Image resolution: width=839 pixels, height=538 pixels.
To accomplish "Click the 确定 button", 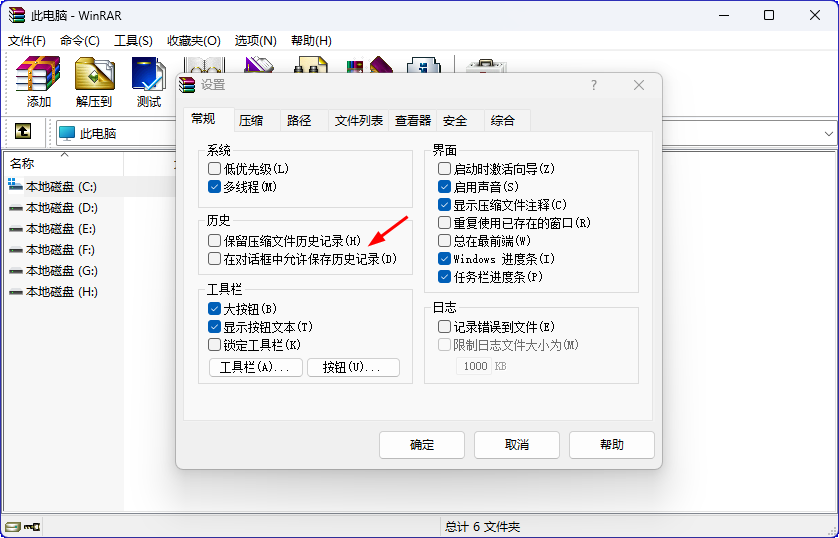I will click(x=422, y=445).
